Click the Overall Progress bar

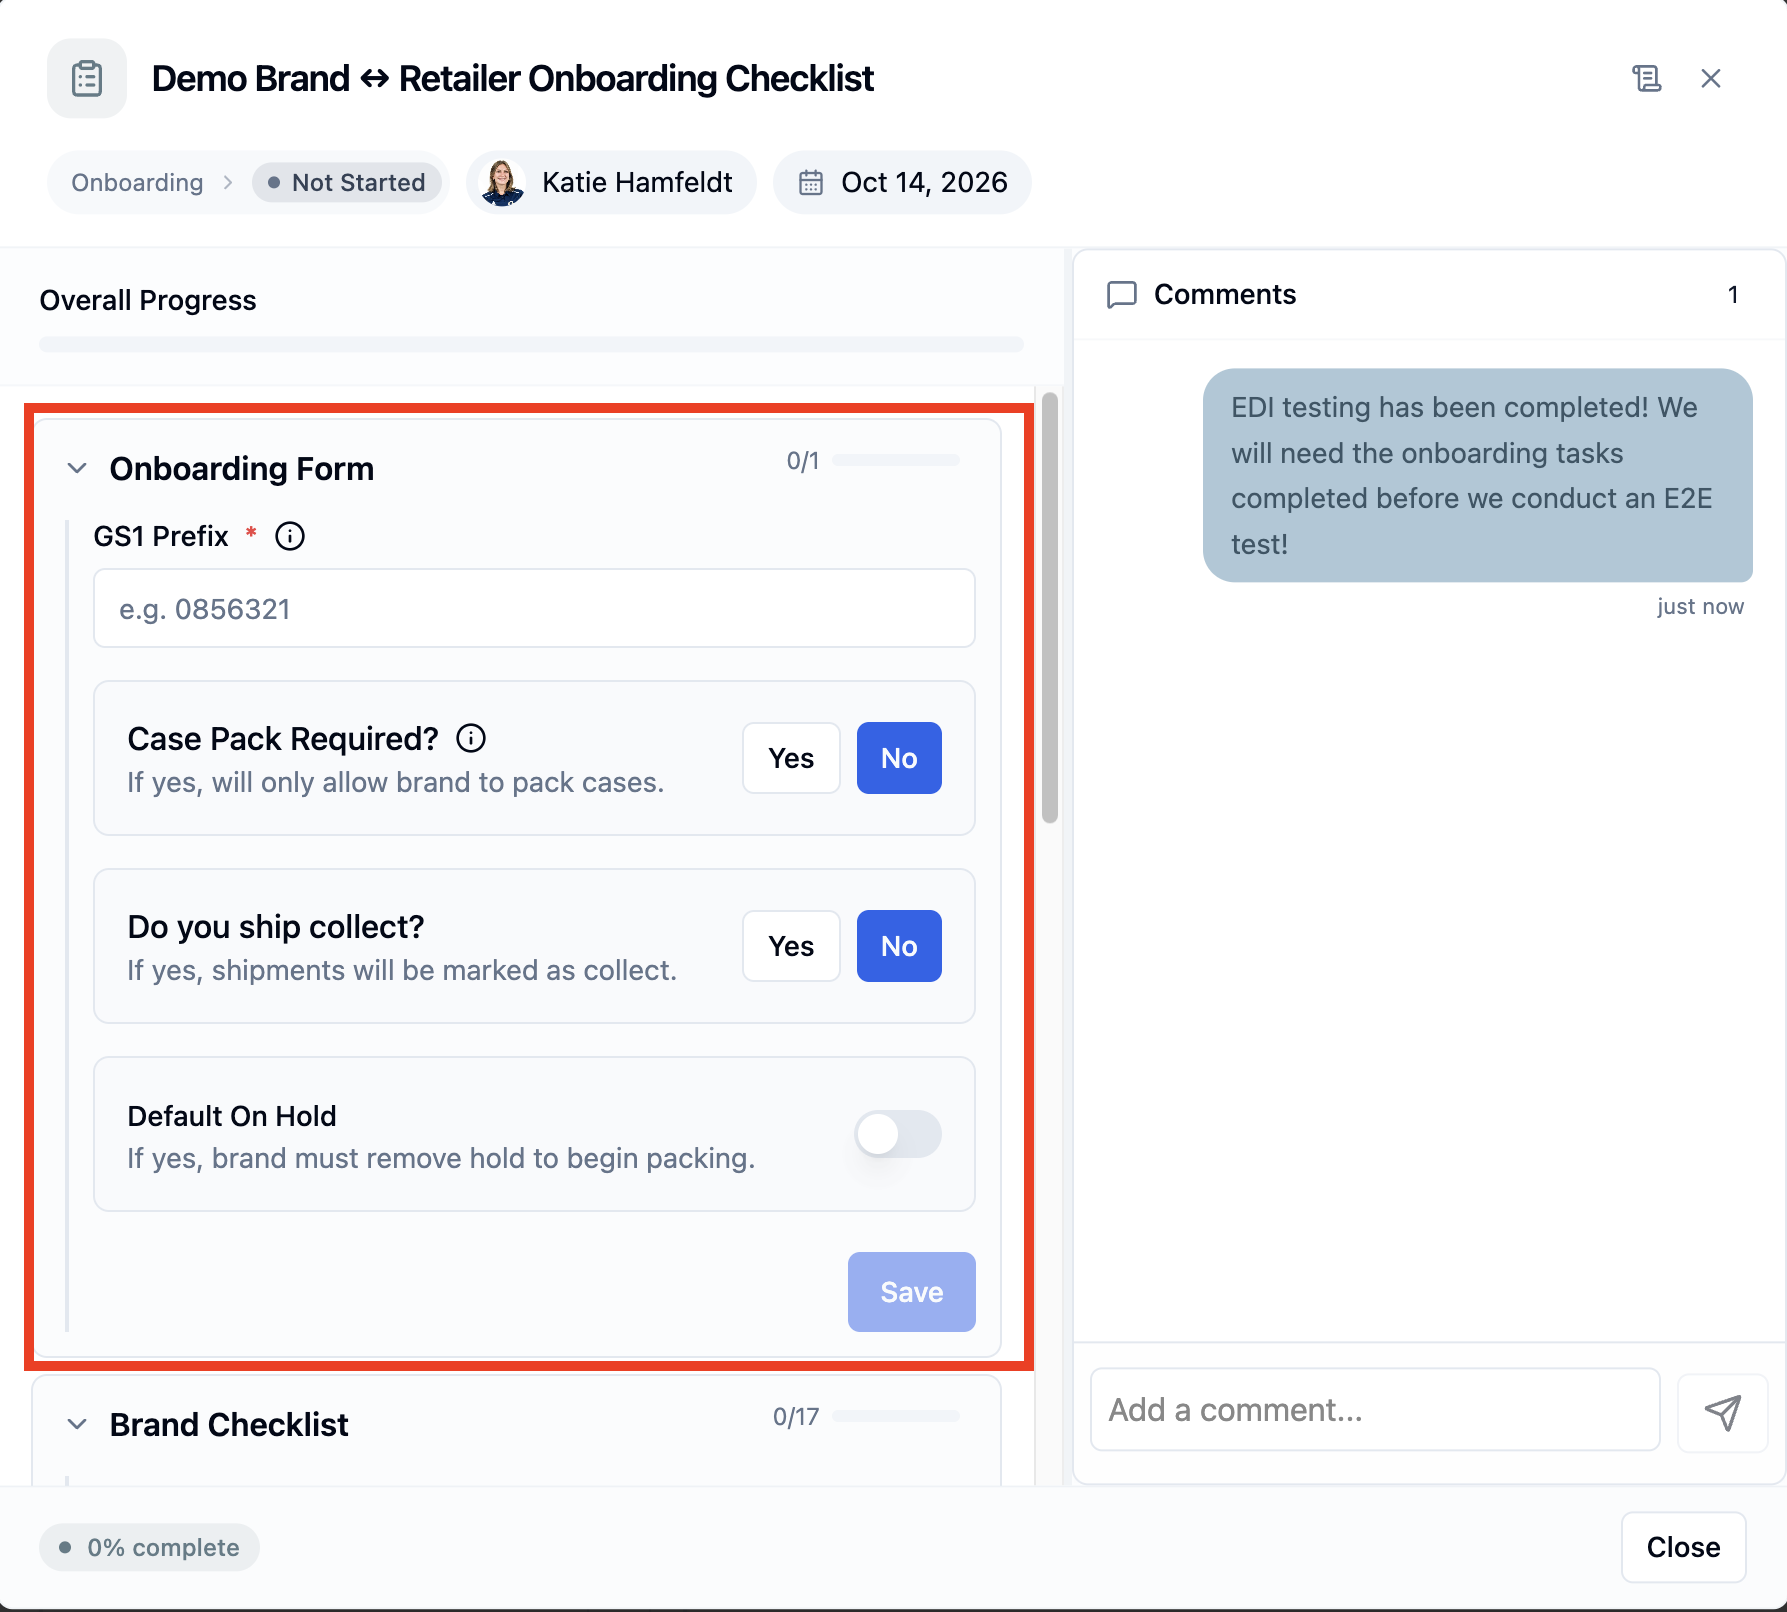click(x=531, y=345)
